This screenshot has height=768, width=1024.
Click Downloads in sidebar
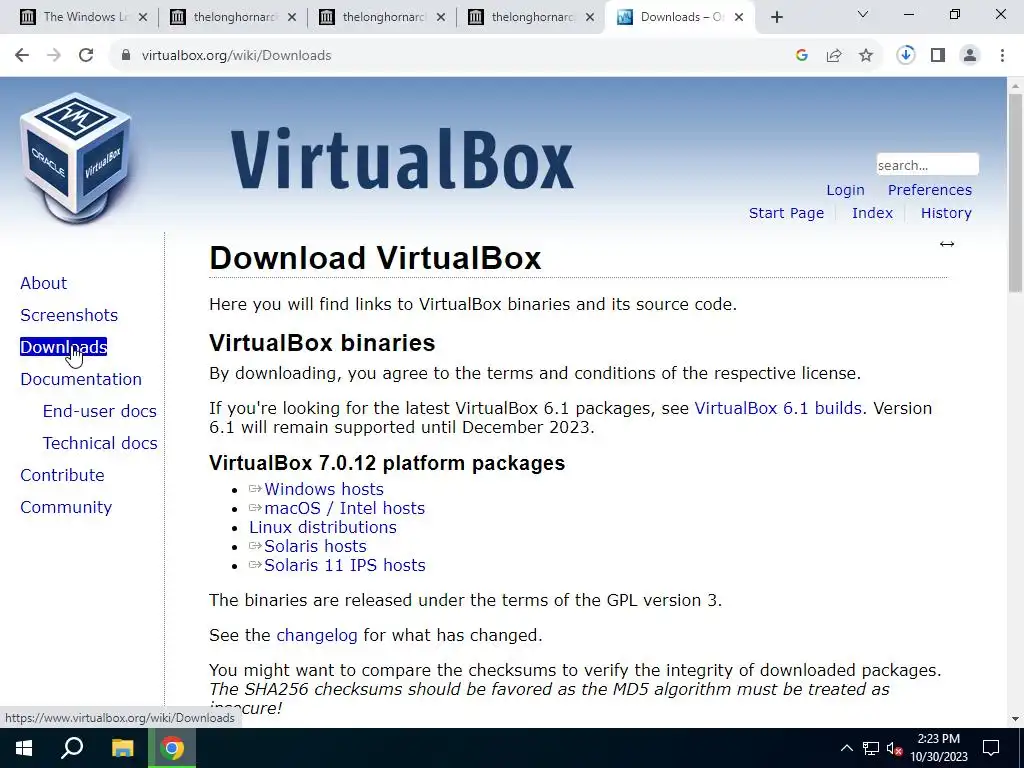pos(63,347)
